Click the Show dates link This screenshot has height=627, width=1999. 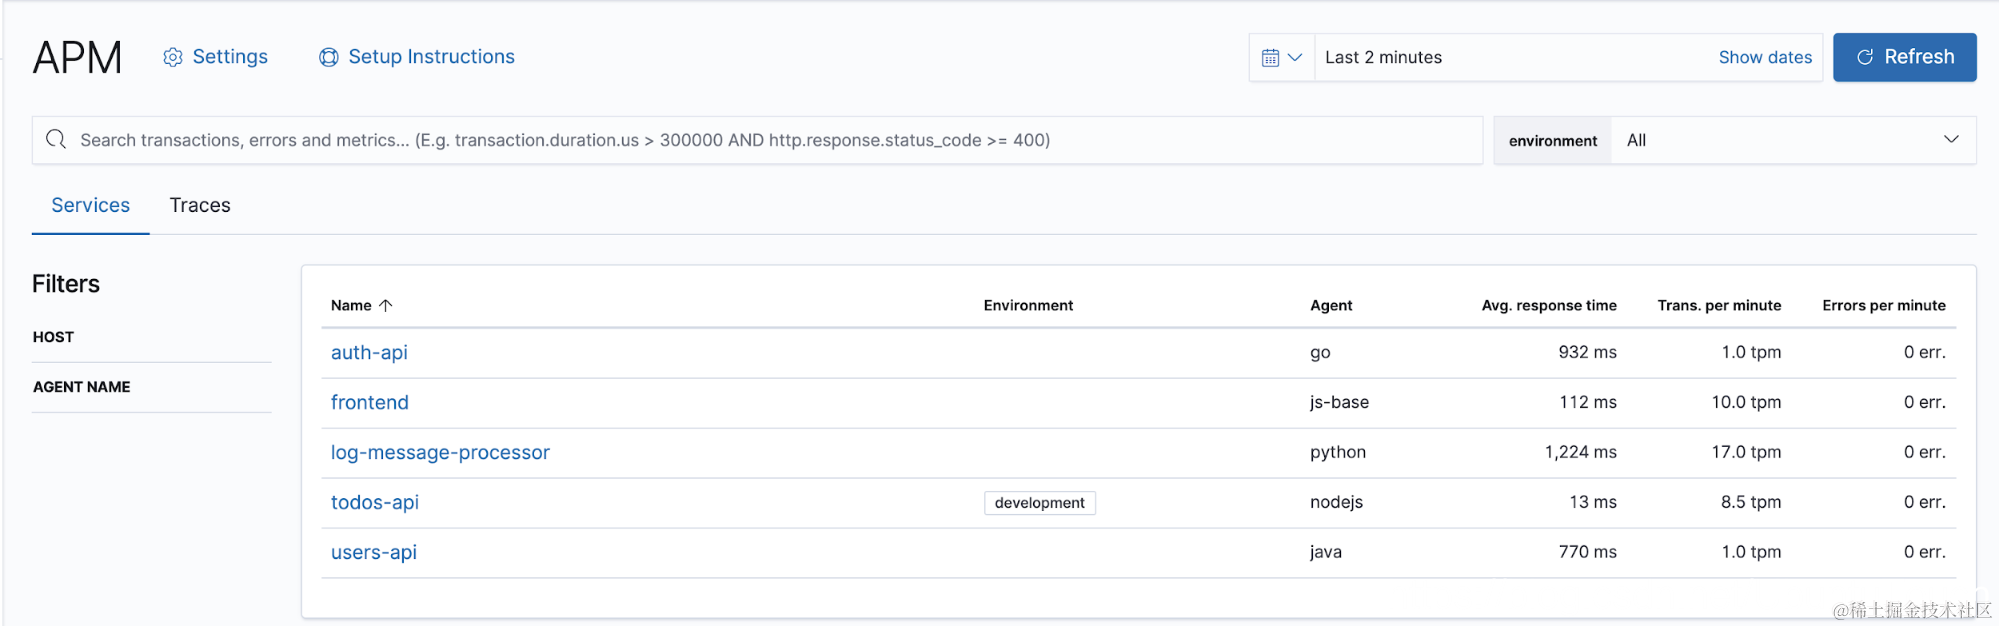pos(1765,57)
